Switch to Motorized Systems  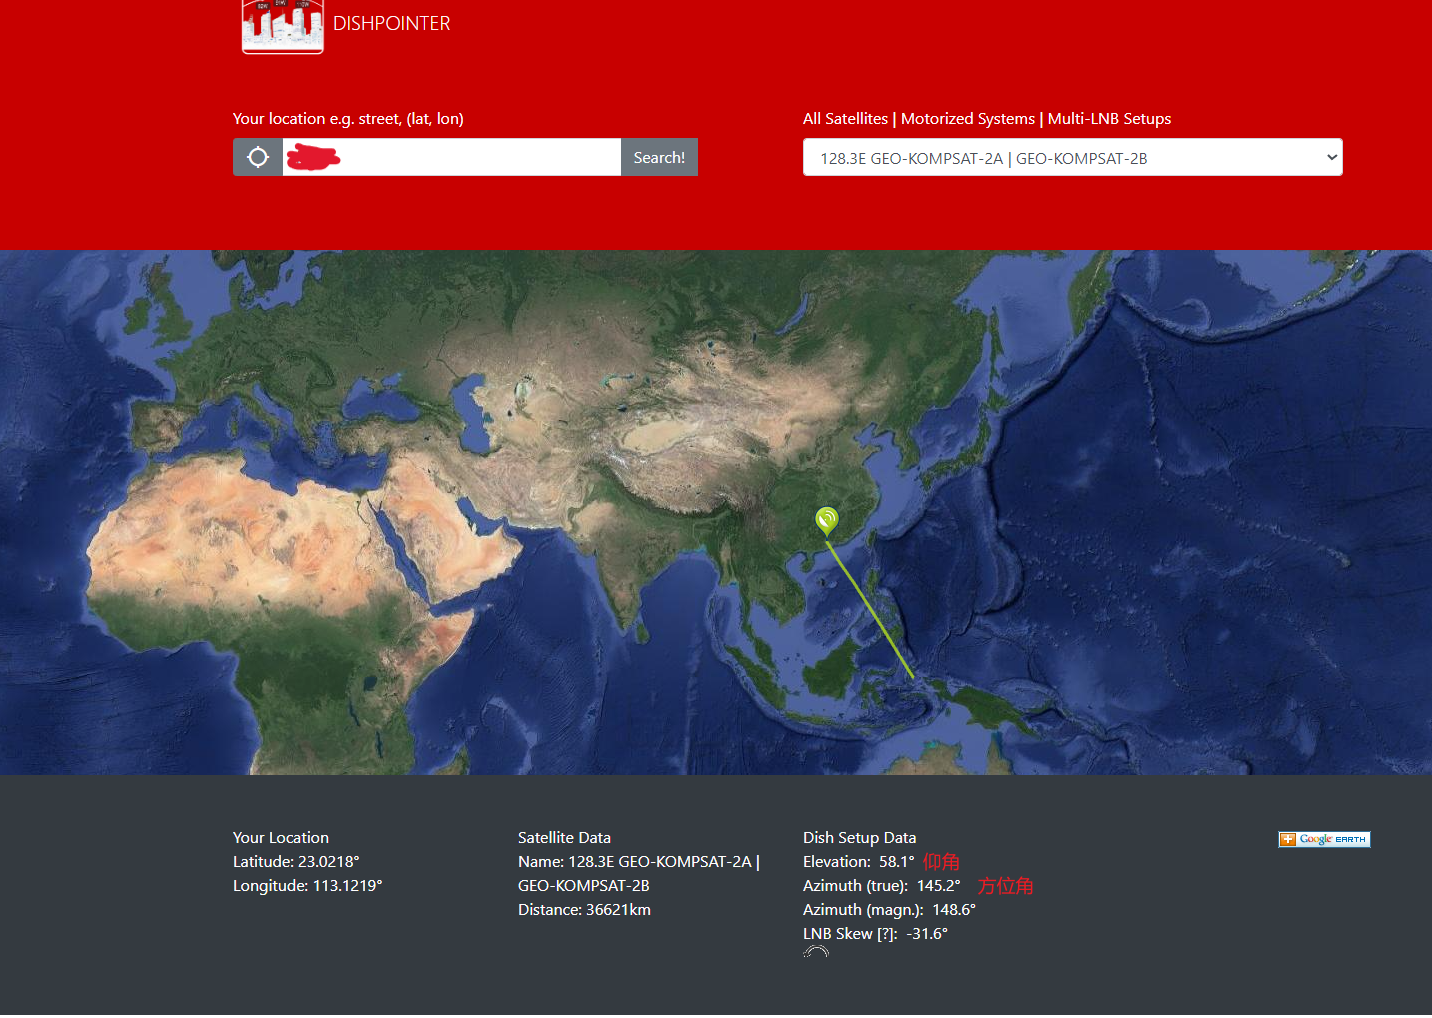(967, 119)
